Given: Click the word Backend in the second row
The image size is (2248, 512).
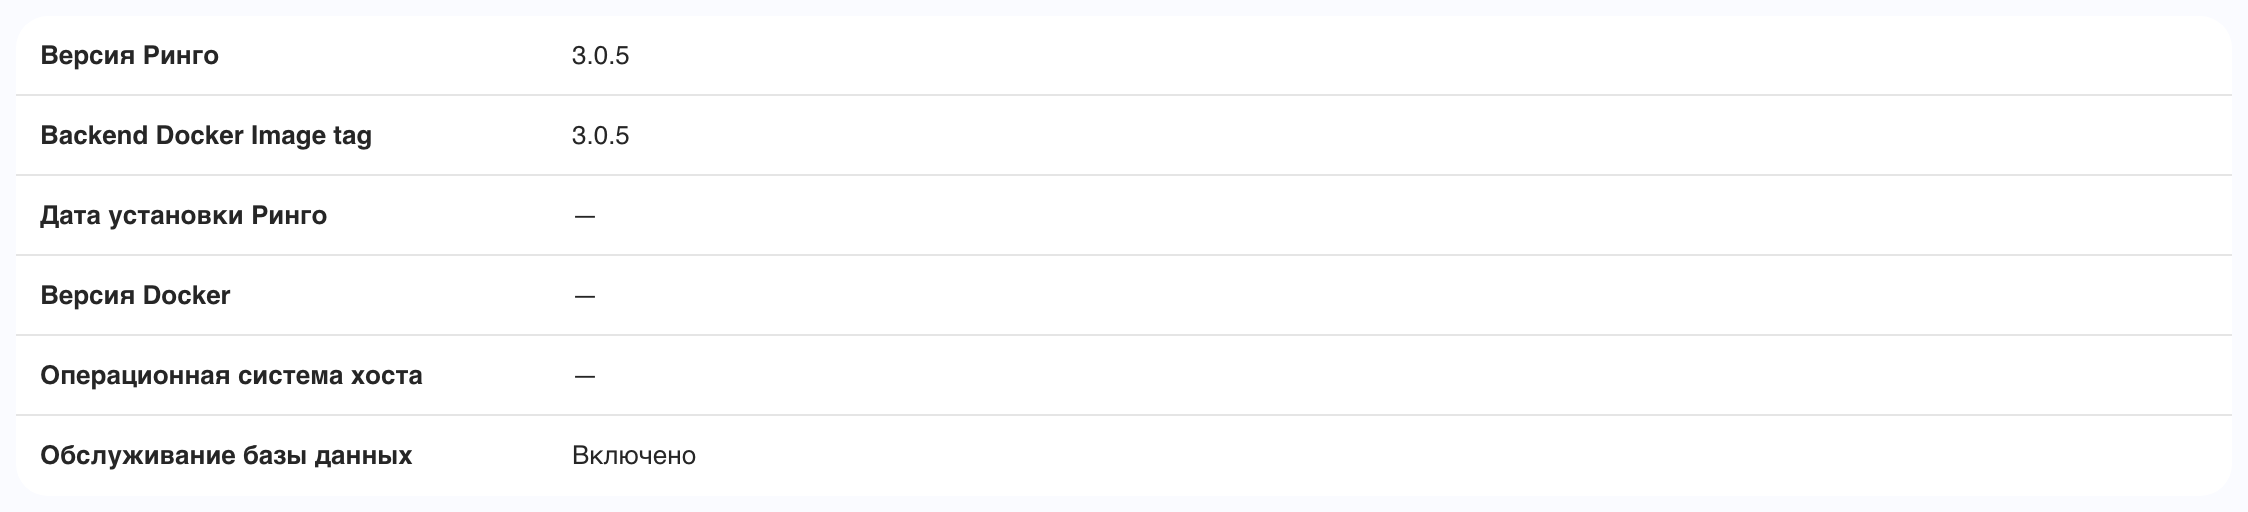Looking at the screenshot, I should tap(95, 135).
